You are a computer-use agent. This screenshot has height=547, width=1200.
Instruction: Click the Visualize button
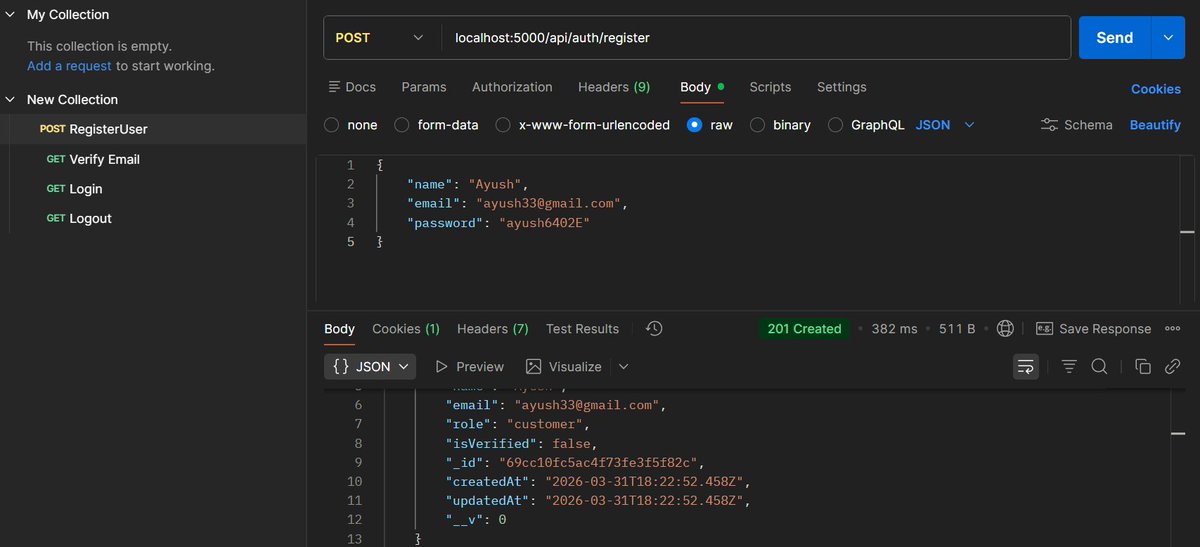pos(563,367)
